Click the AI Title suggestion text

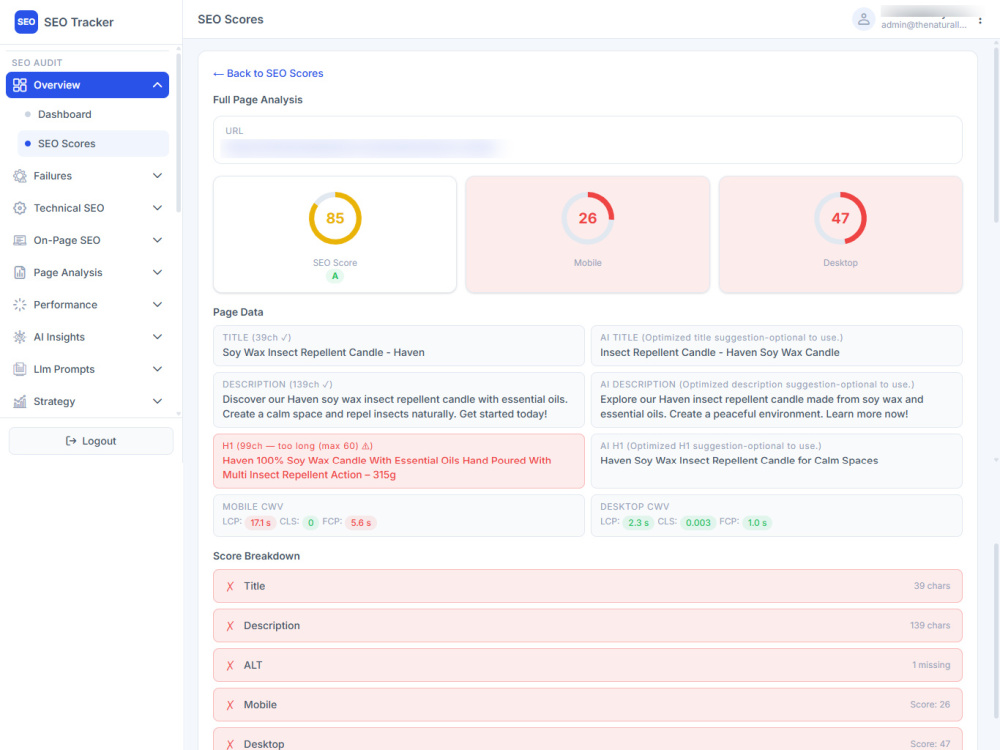(719, 353)
